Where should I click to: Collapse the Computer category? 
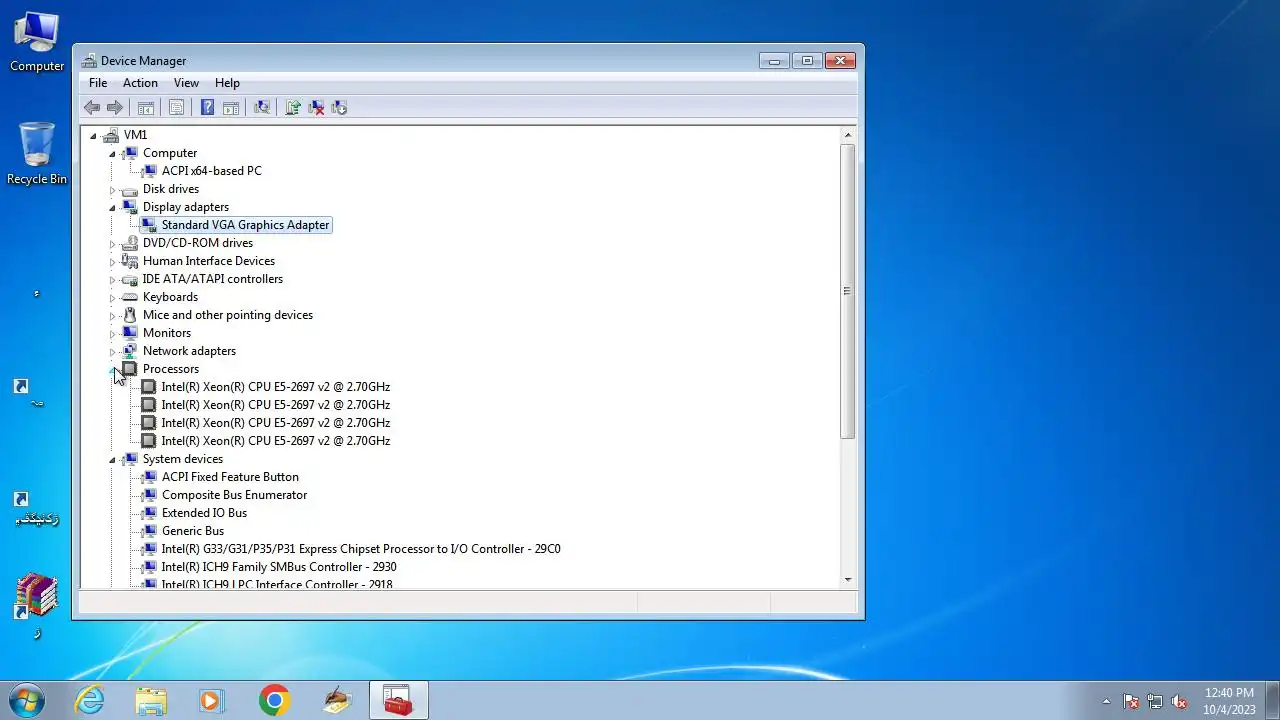click(112, 153)
